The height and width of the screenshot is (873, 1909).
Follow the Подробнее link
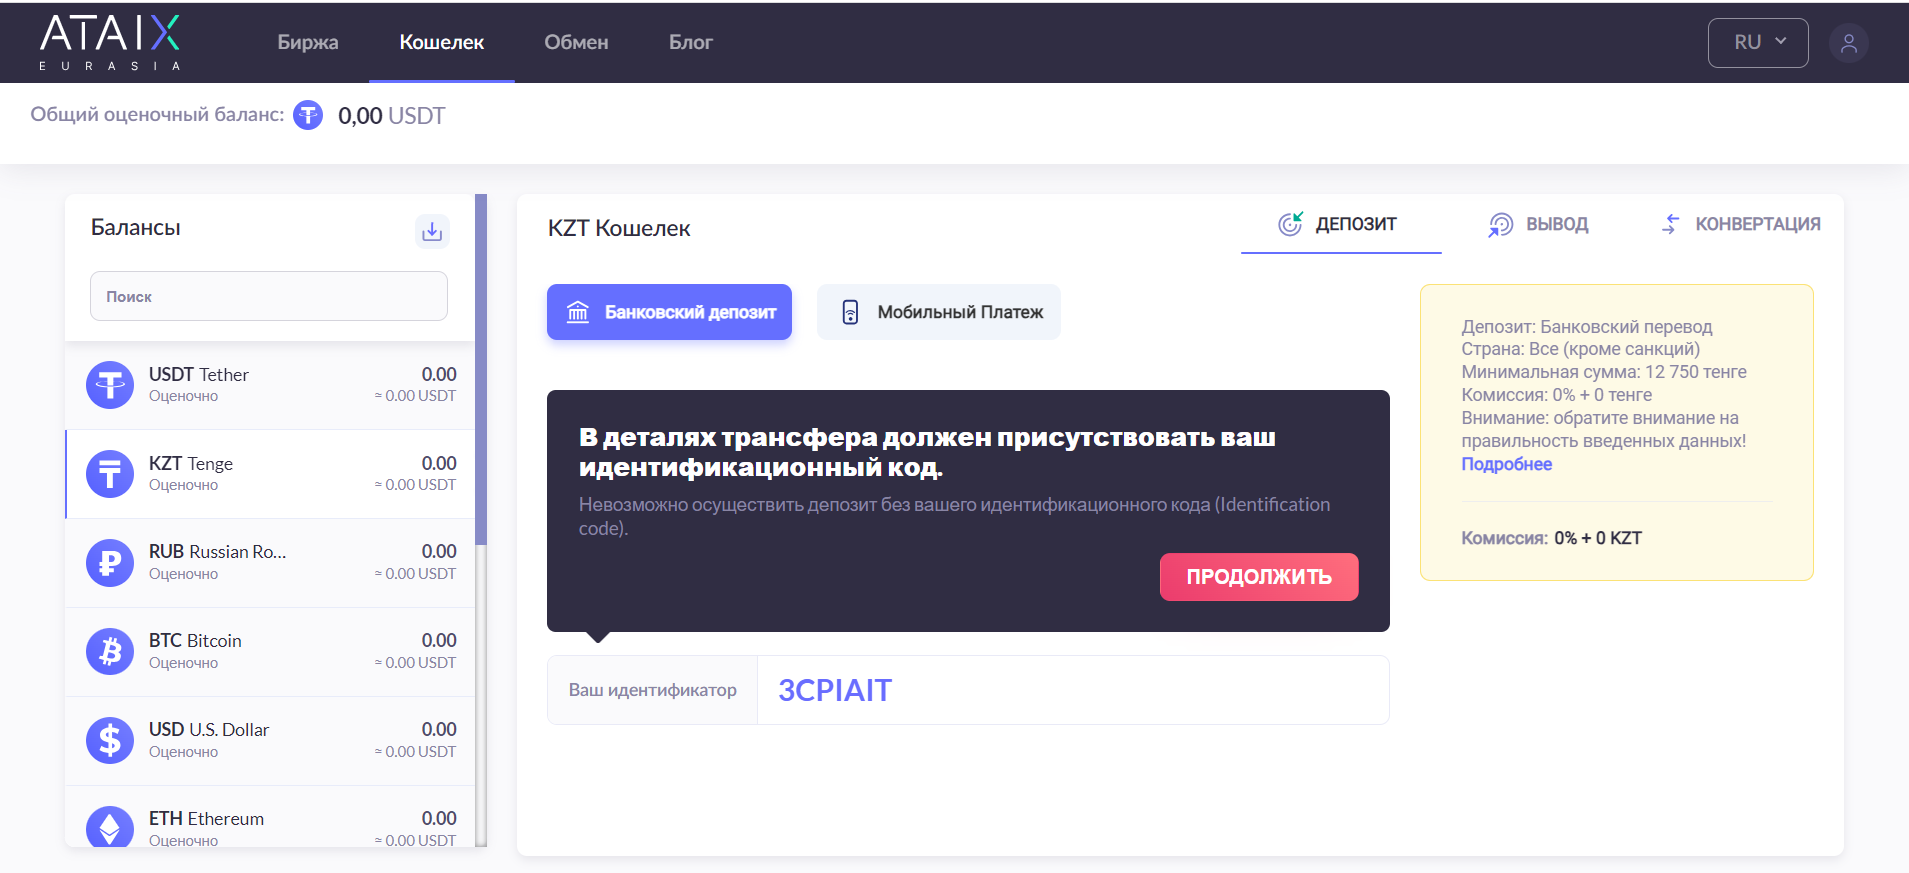click(1506, 464)
